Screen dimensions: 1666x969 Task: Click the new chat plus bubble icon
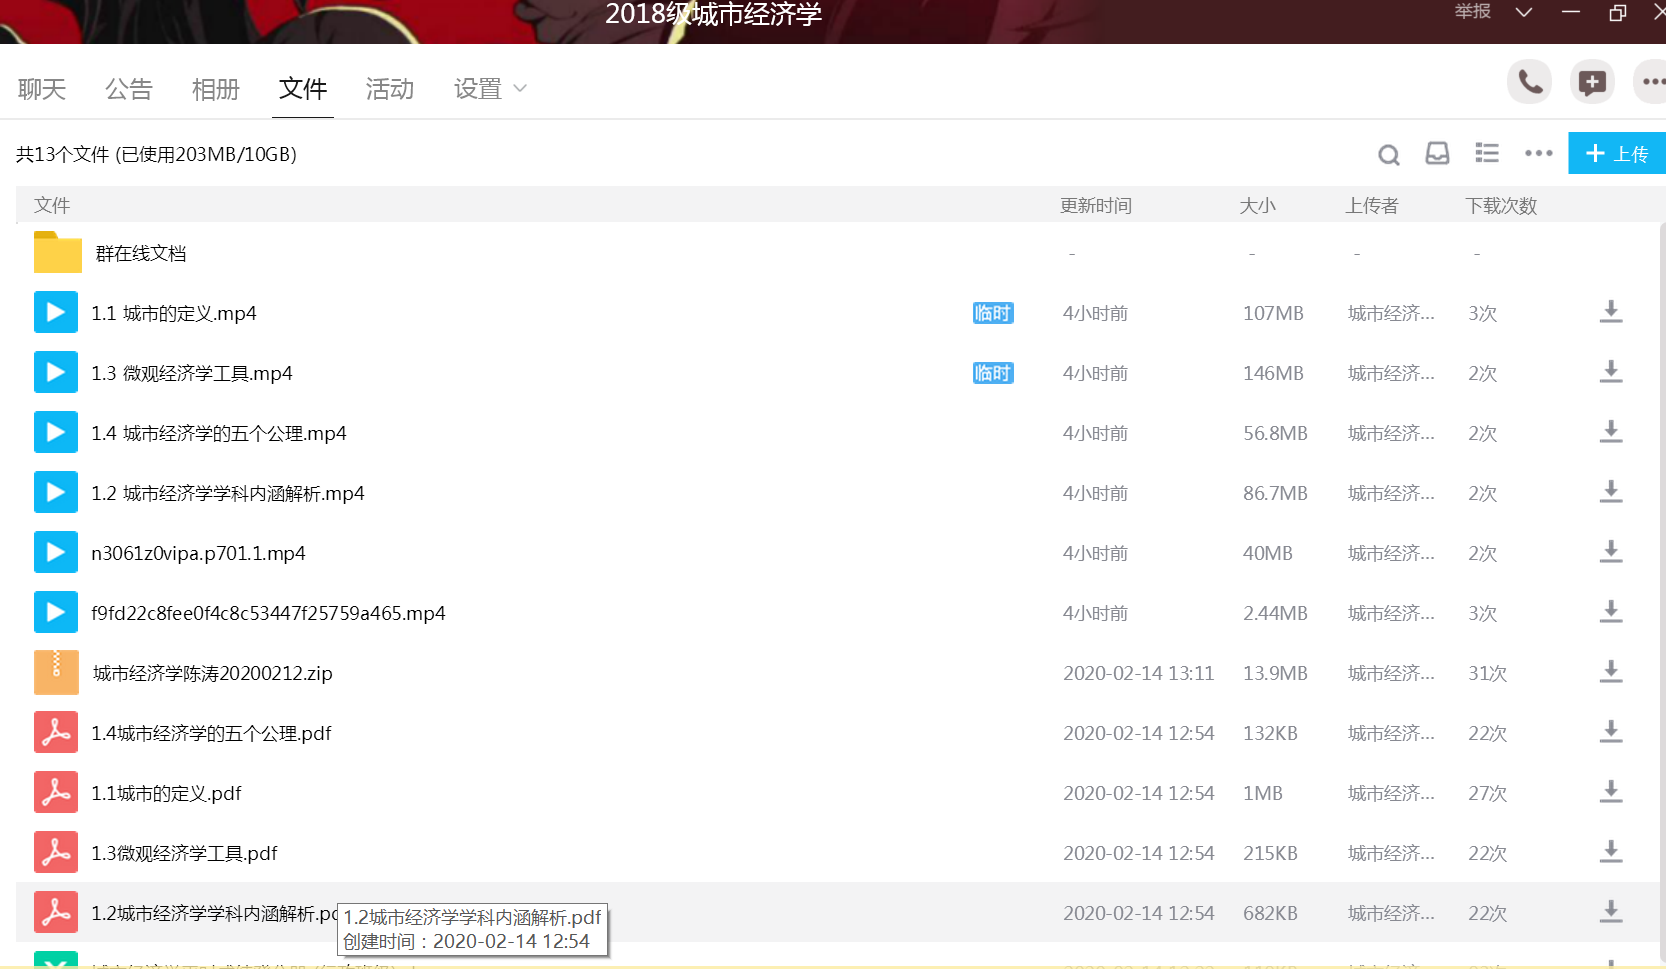pyautogui.click(x=1591, y=82)
